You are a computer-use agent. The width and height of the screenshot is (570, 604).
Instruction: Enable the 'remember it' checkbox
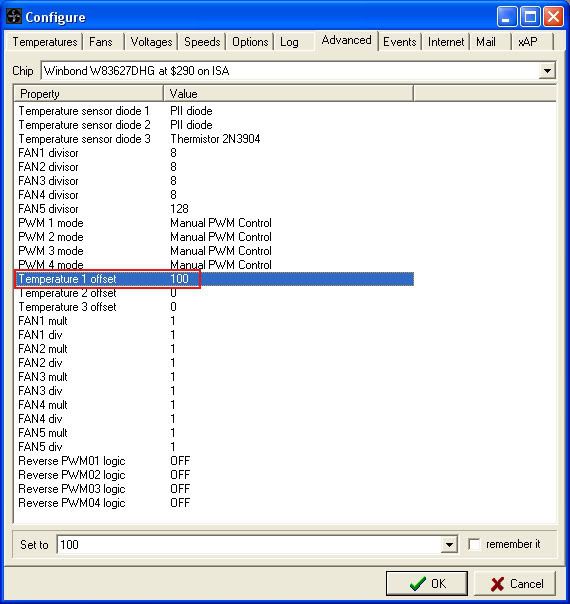tap(474, 544)
